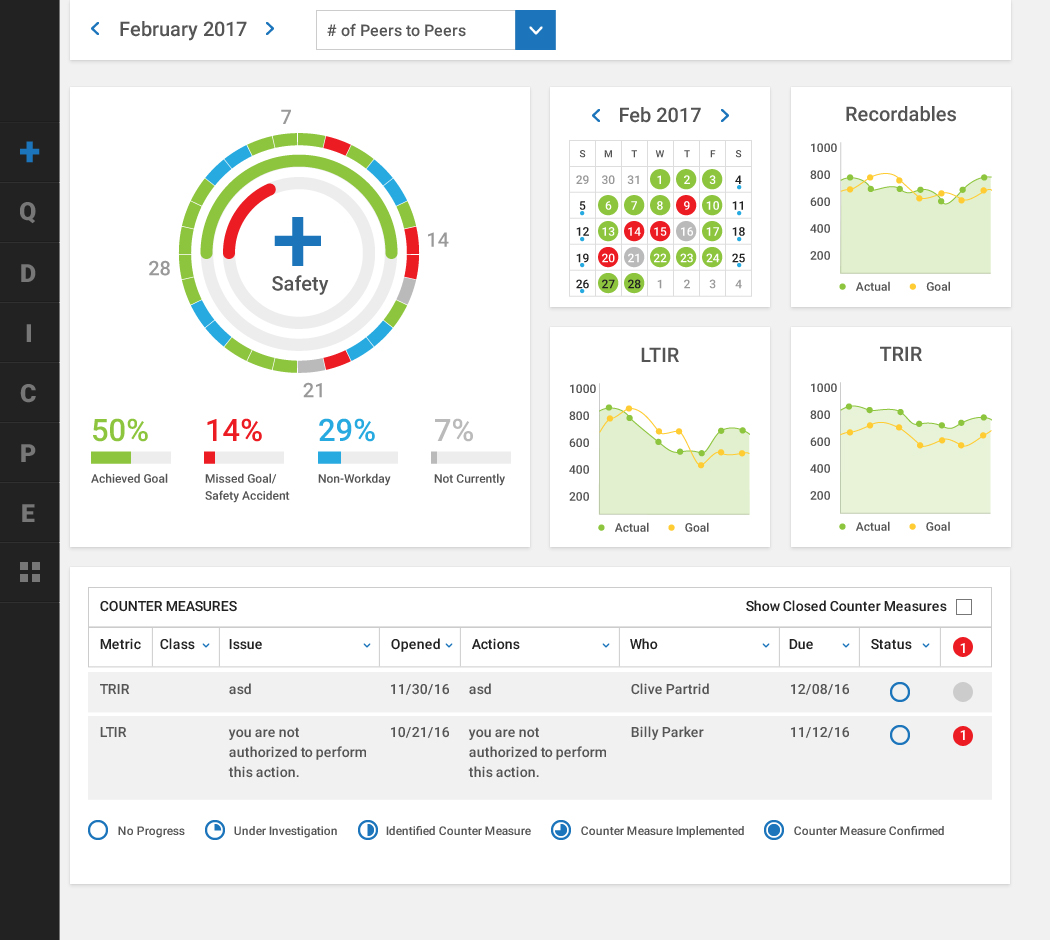Go to previous month in Feb 2017 calendar

click(x=596, y=116)
